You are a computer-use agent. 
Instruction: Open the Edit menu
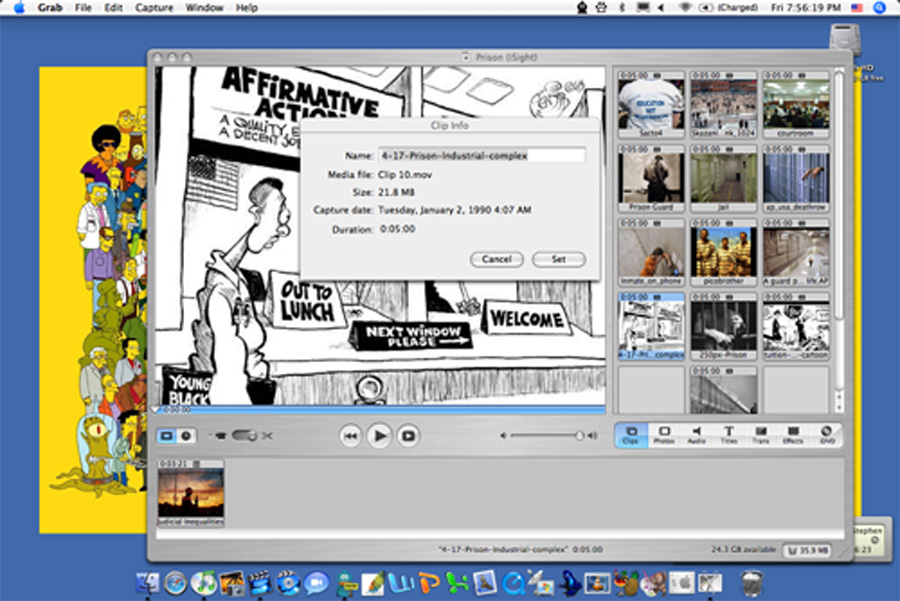tap(113, 7)
